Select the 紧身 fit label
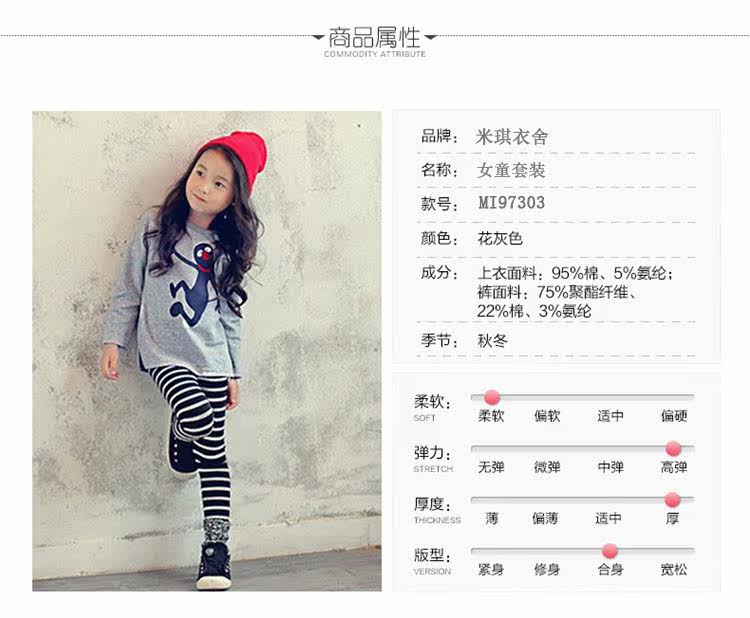This screenshot has height=618, width=750. pyautogui.click(x=491, y=569)
